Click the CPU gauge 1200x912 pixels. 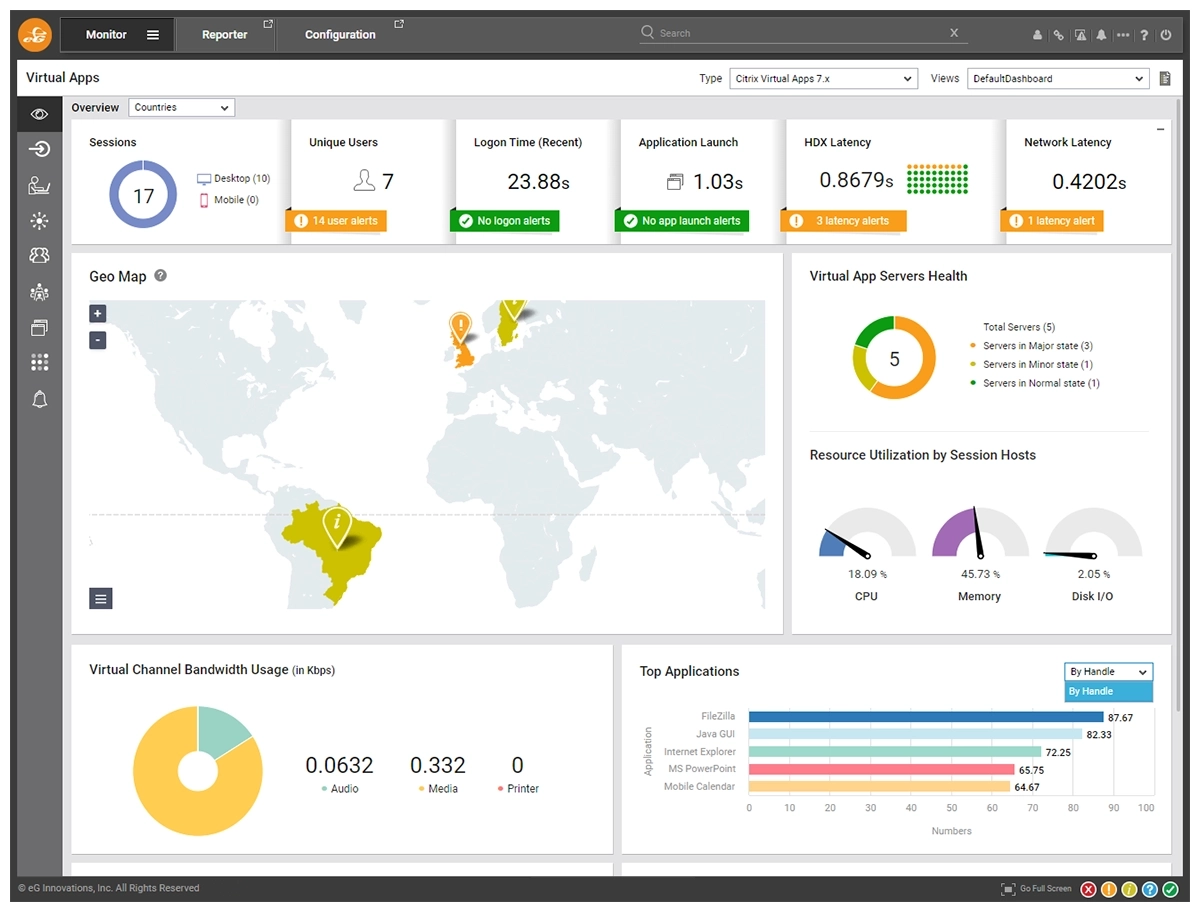[866, 532]
